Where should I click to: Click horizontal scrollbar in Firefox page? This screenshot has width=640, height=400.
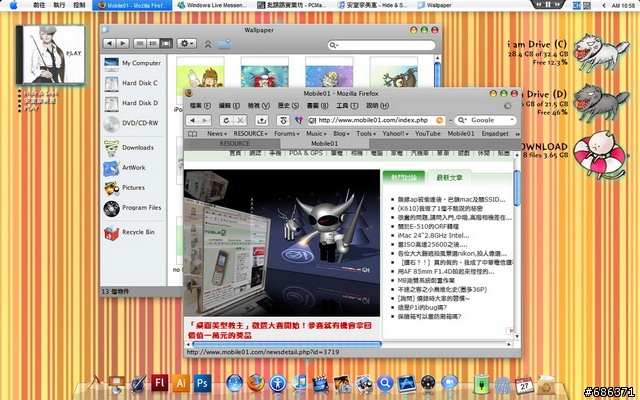click(x=287, y=344)
